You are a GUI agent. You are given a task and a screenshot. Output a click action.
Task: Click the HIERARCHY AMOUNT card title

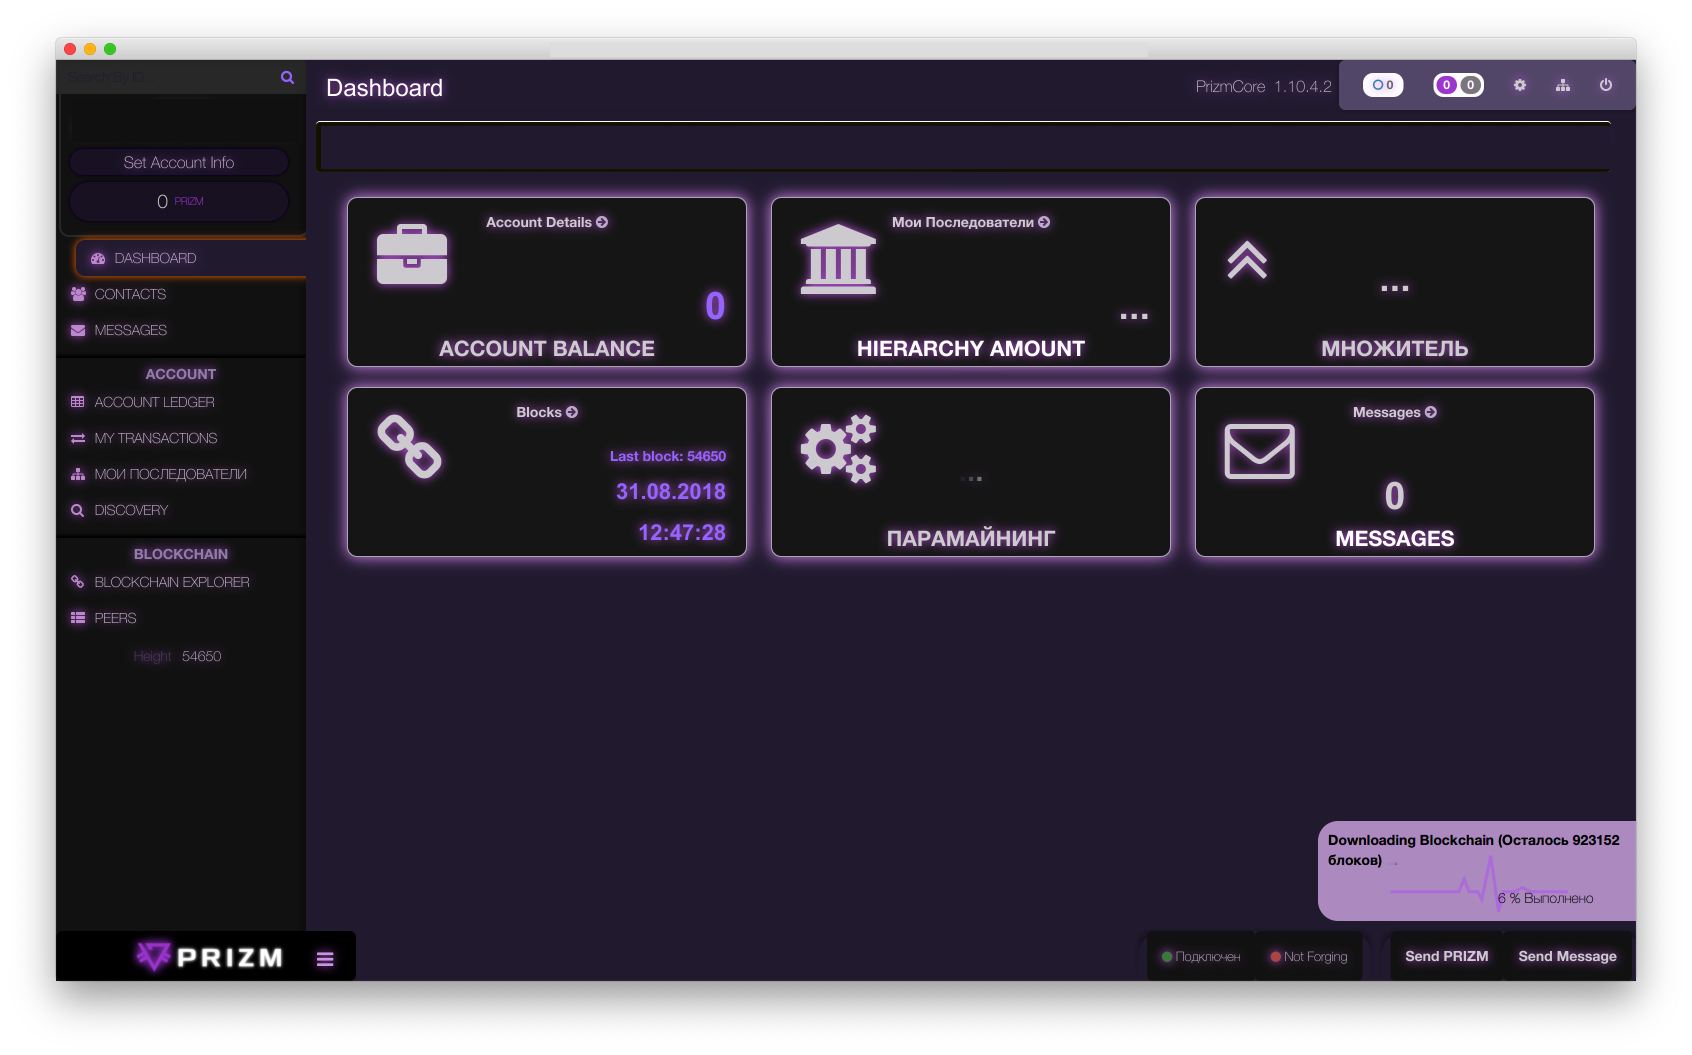tap(971, 348)
